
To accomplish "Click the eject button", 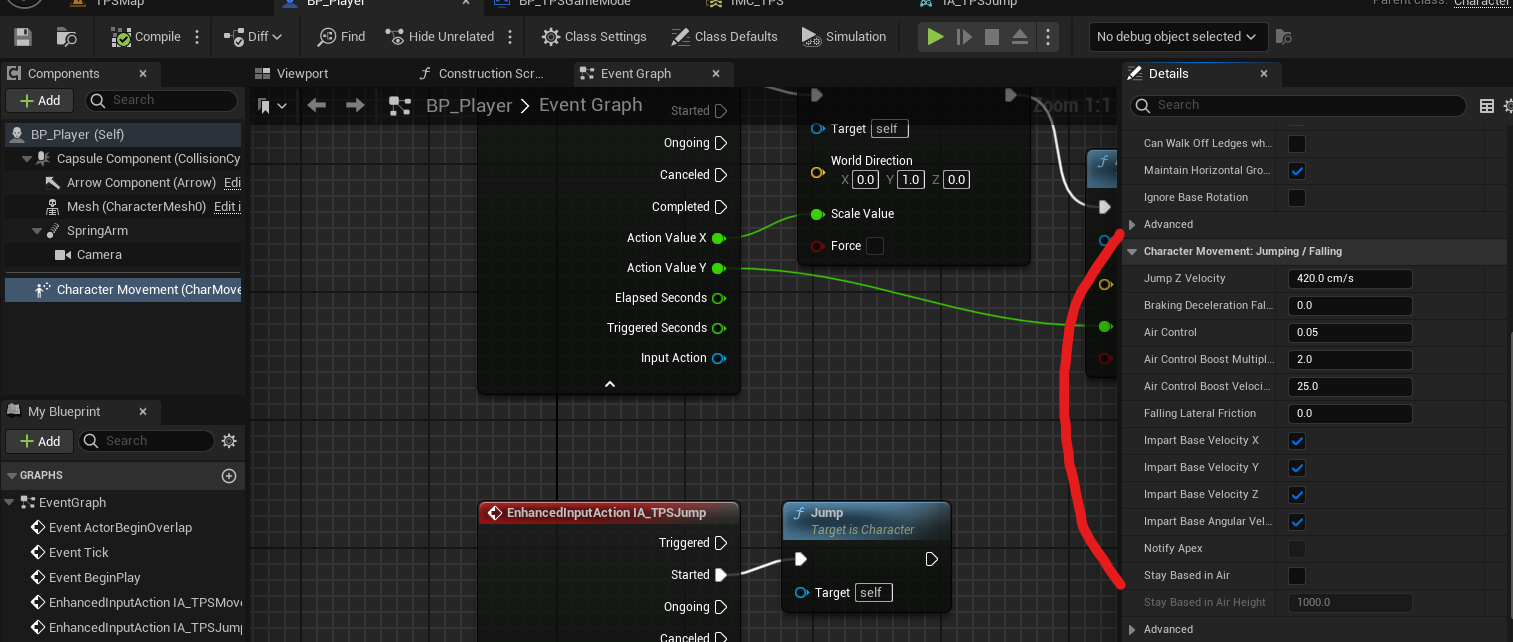I will click(1020, 37).
